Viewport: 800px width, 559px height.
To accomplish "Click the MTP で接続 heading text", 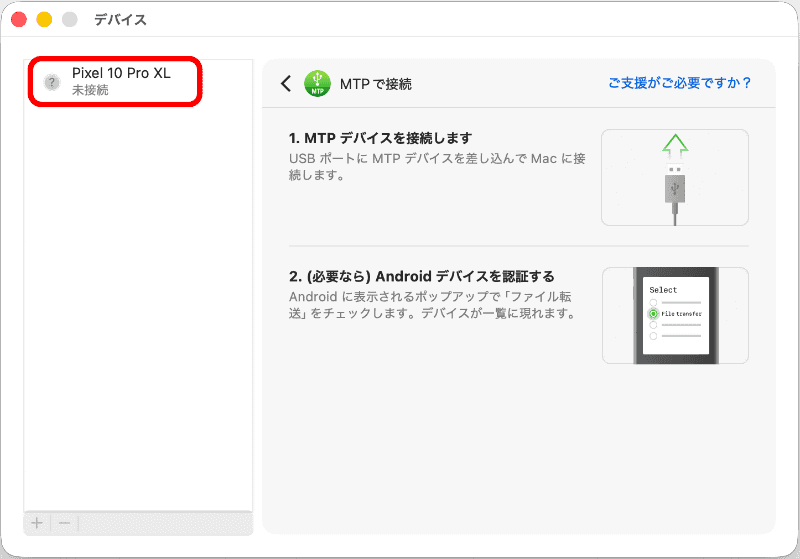I will [x=376, y=84].
